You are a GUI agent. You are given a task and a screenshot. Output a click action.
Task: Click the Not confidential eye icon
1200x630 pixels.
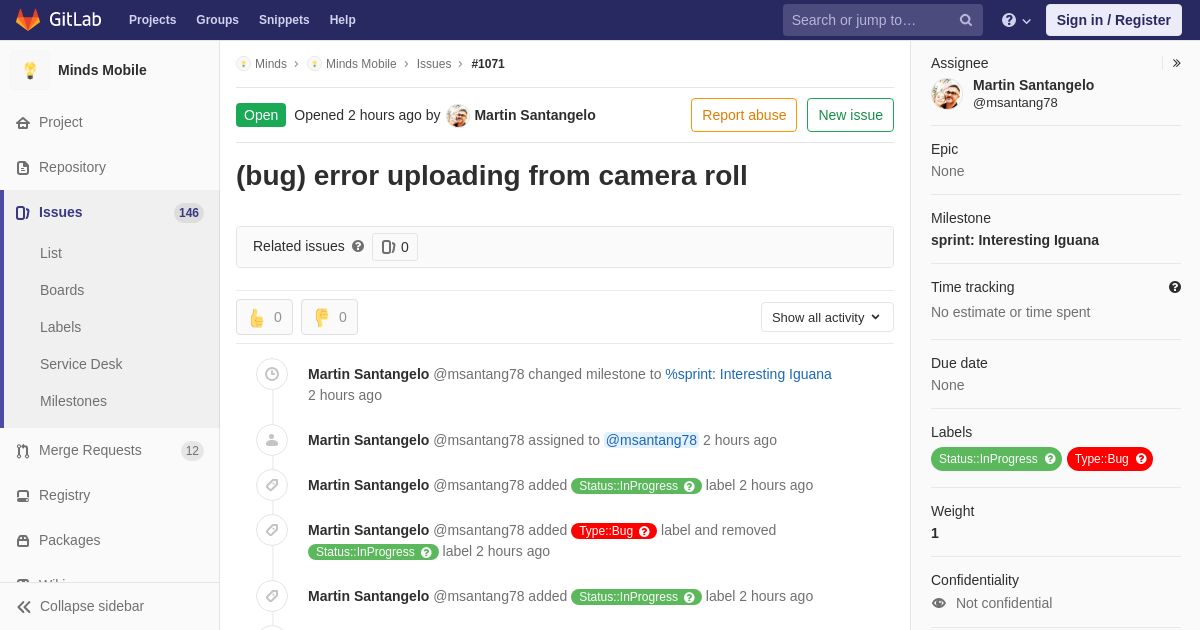939,603
